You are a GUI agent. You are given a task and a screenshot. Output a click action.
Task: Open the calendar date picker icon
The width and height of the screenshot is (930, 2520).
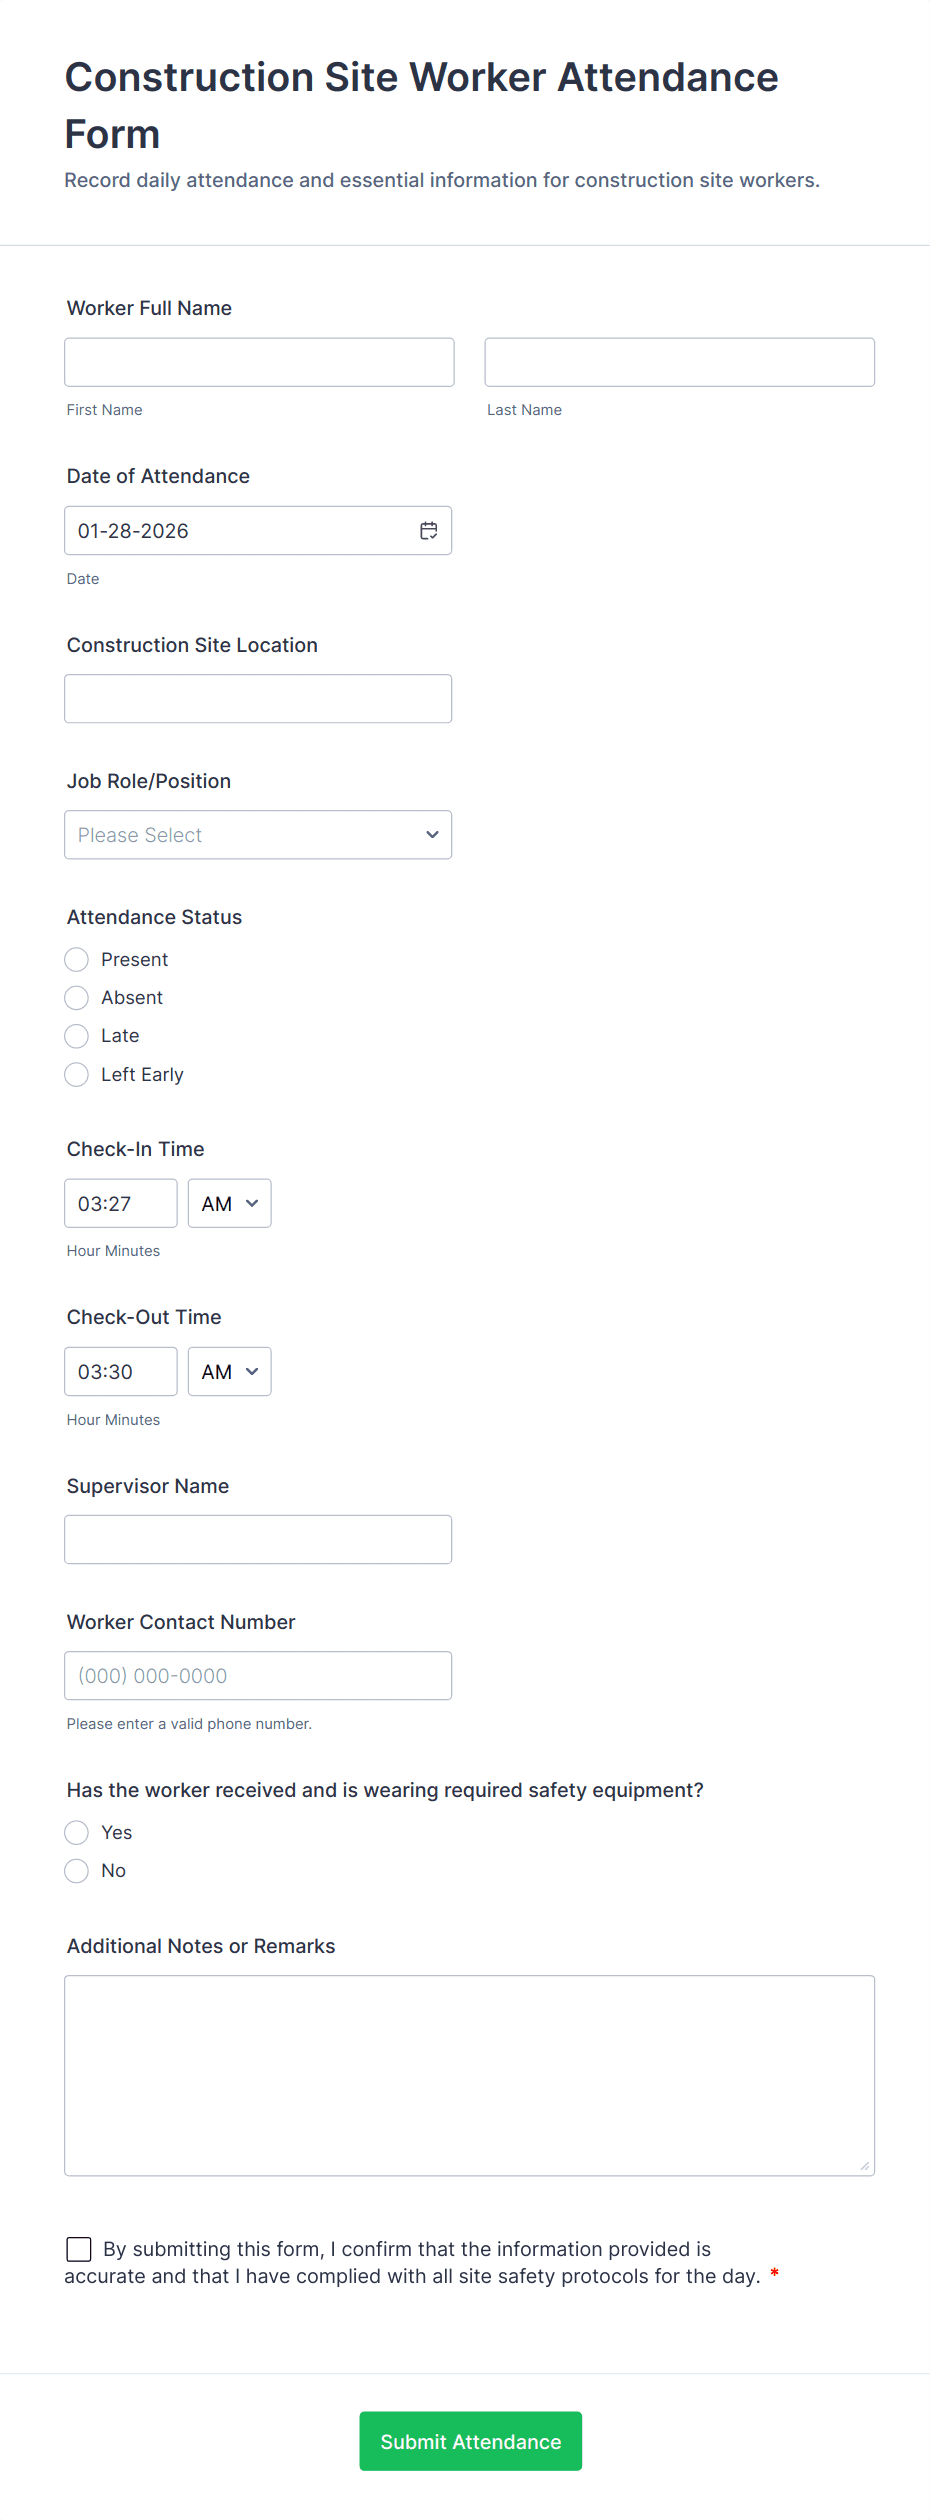coord(428,531)
